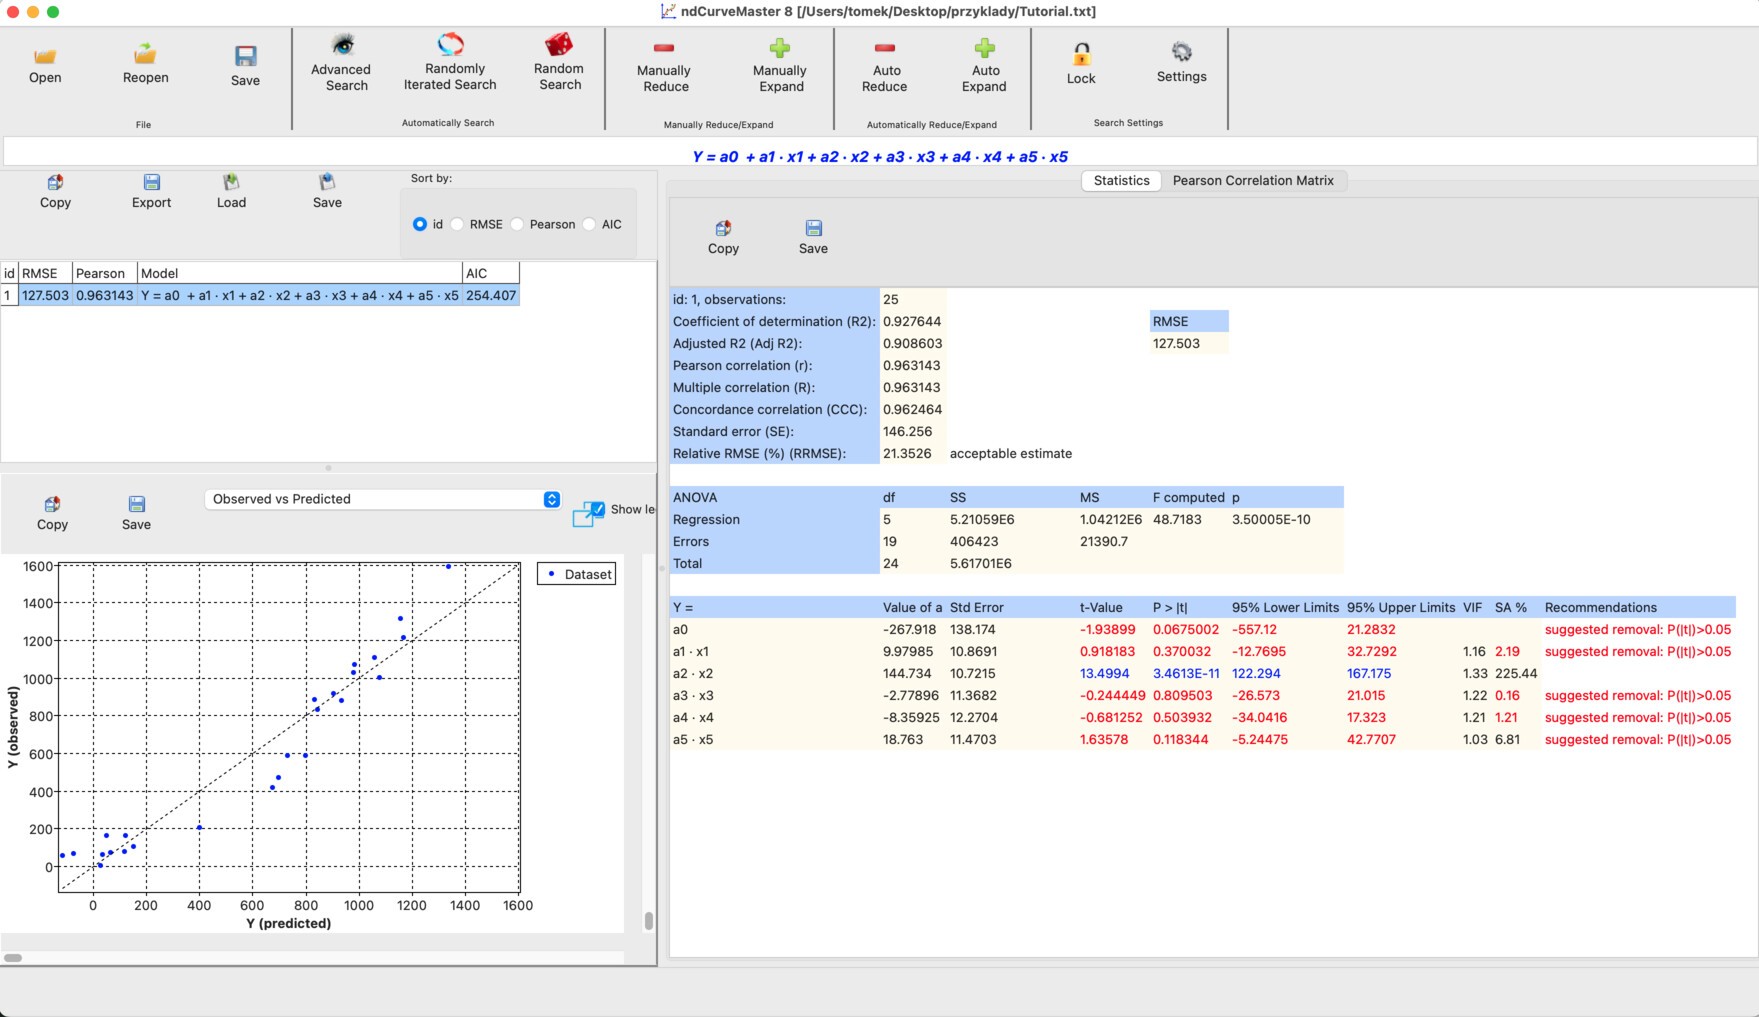
Task: Click Manually Expand to add a term
Action: [x=780, y=67]
